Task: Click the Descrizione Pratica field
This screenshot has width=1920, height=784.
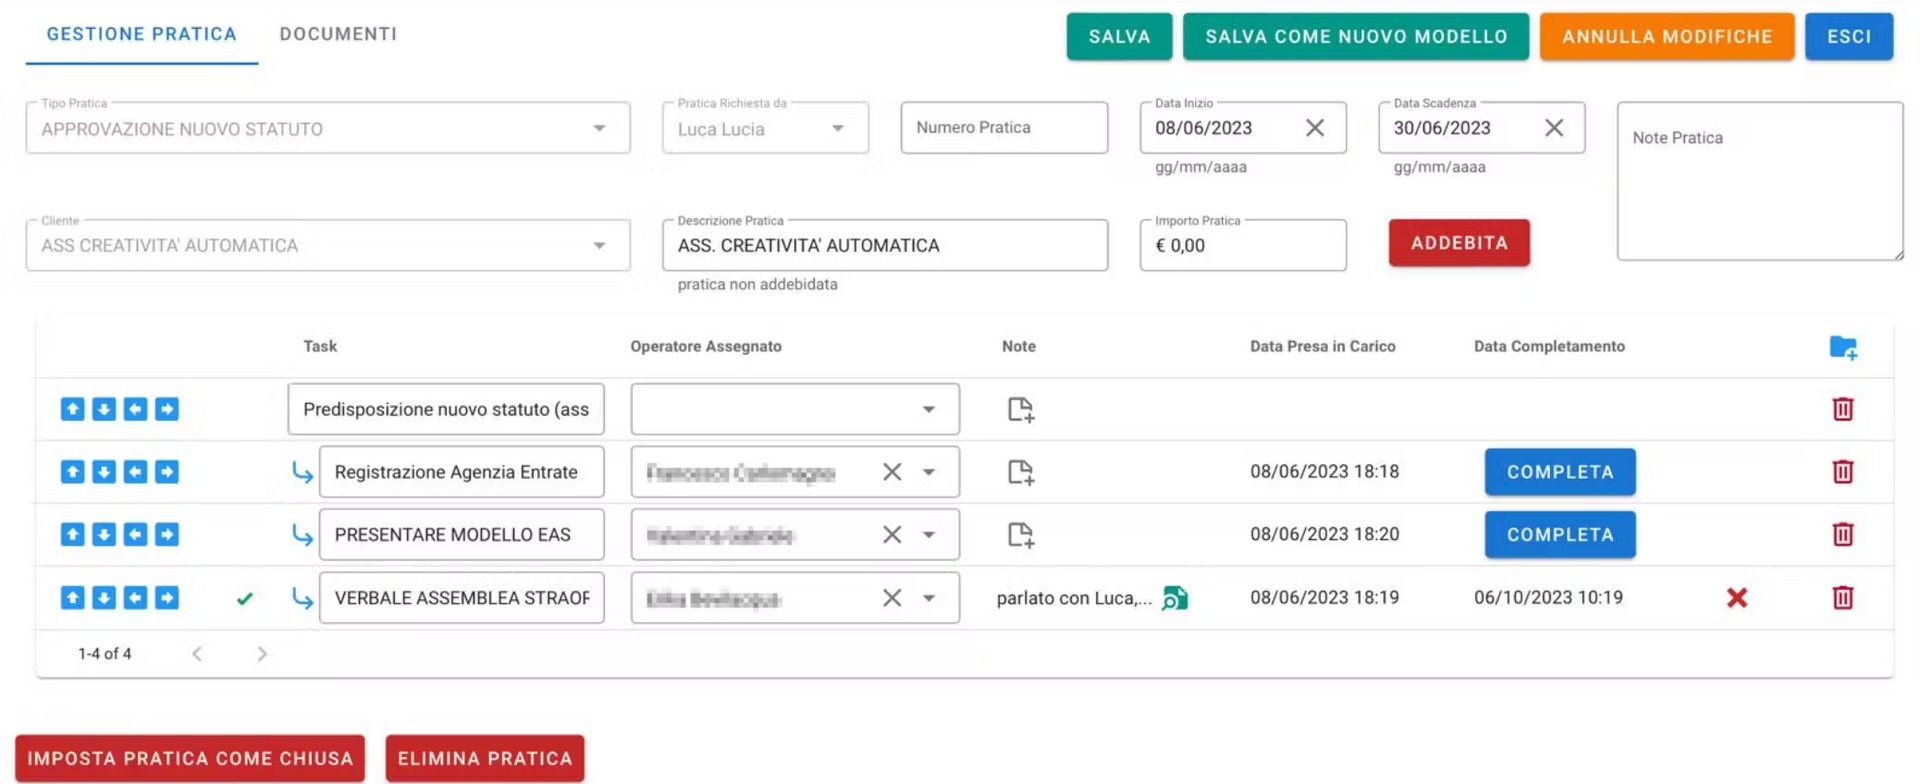Action: [885, 246]
